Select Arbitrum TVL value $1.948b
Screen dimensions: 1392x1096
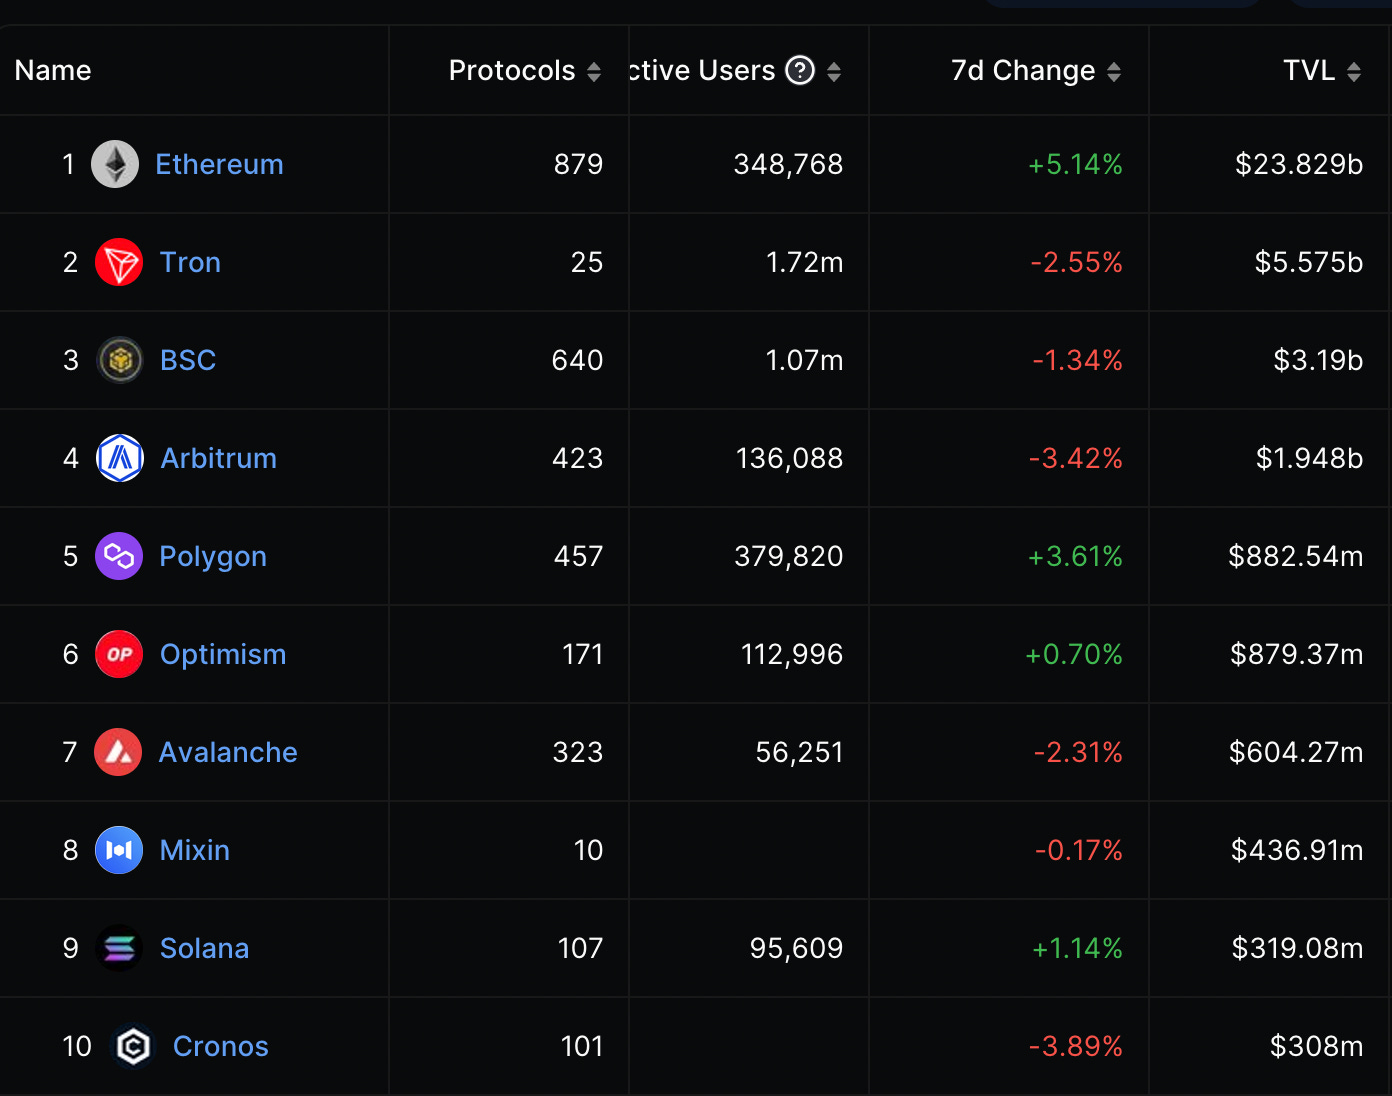coord(1310,458)
